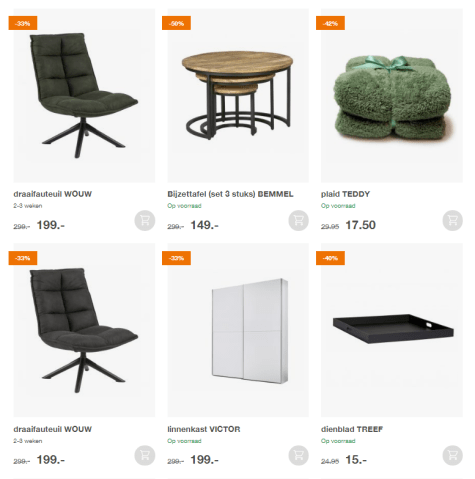Open green teddy plaid product image
Image resolution: width=475 pixels, height=479 pixels.
point(392,96)
